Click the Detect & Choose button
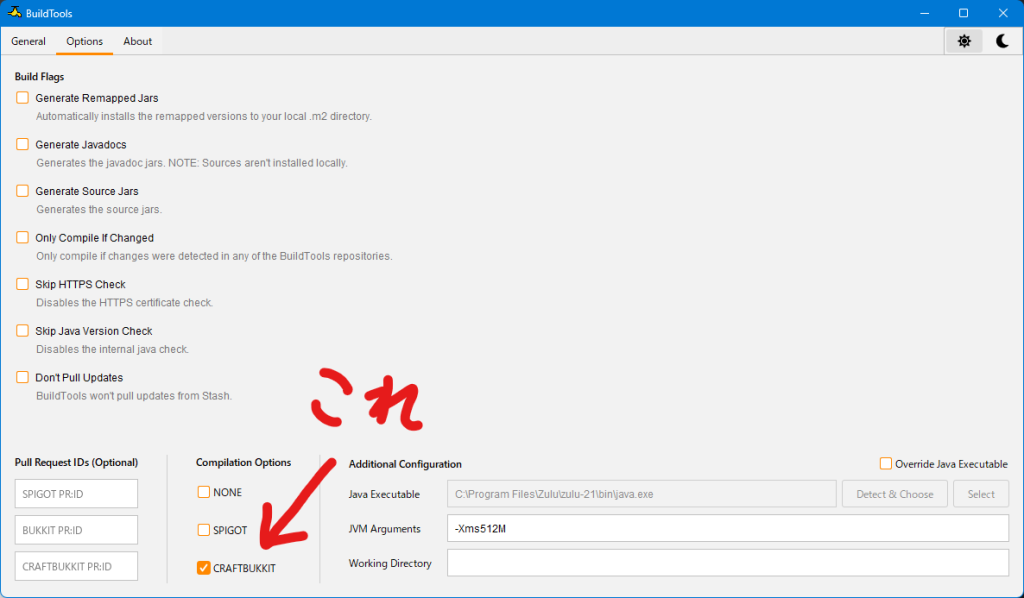This screenshot has height=598, width=1024. point(895,494)
